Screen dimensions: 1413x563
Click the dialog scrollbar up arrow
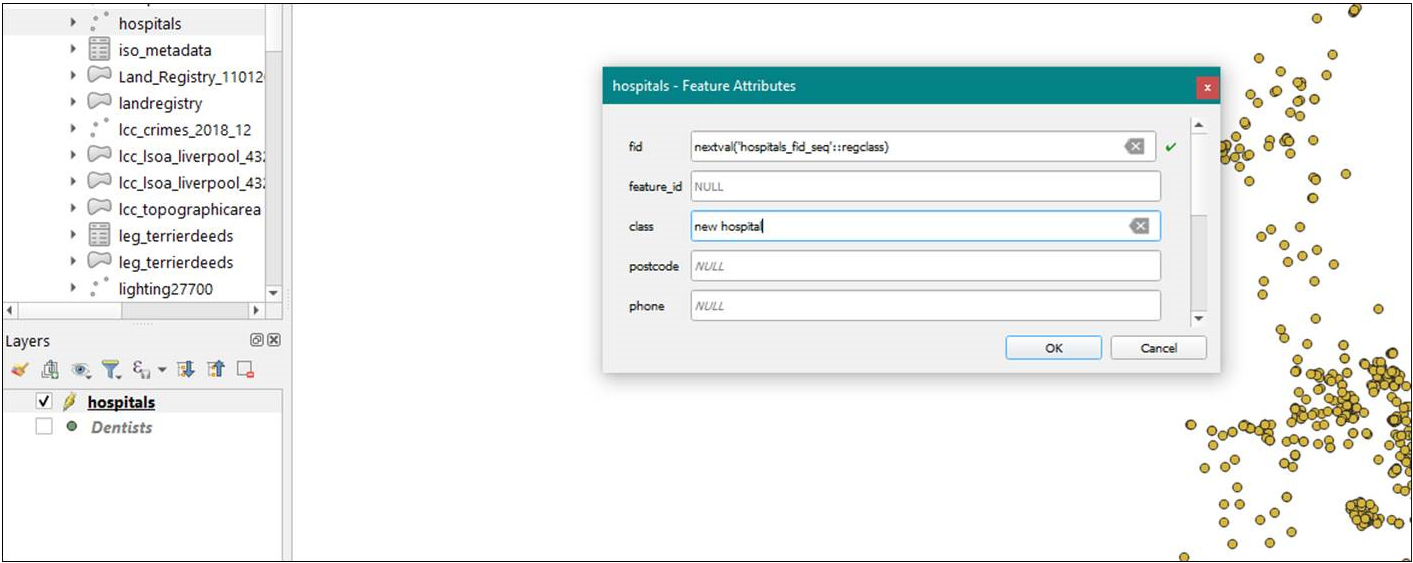(x=1199, y=126)
